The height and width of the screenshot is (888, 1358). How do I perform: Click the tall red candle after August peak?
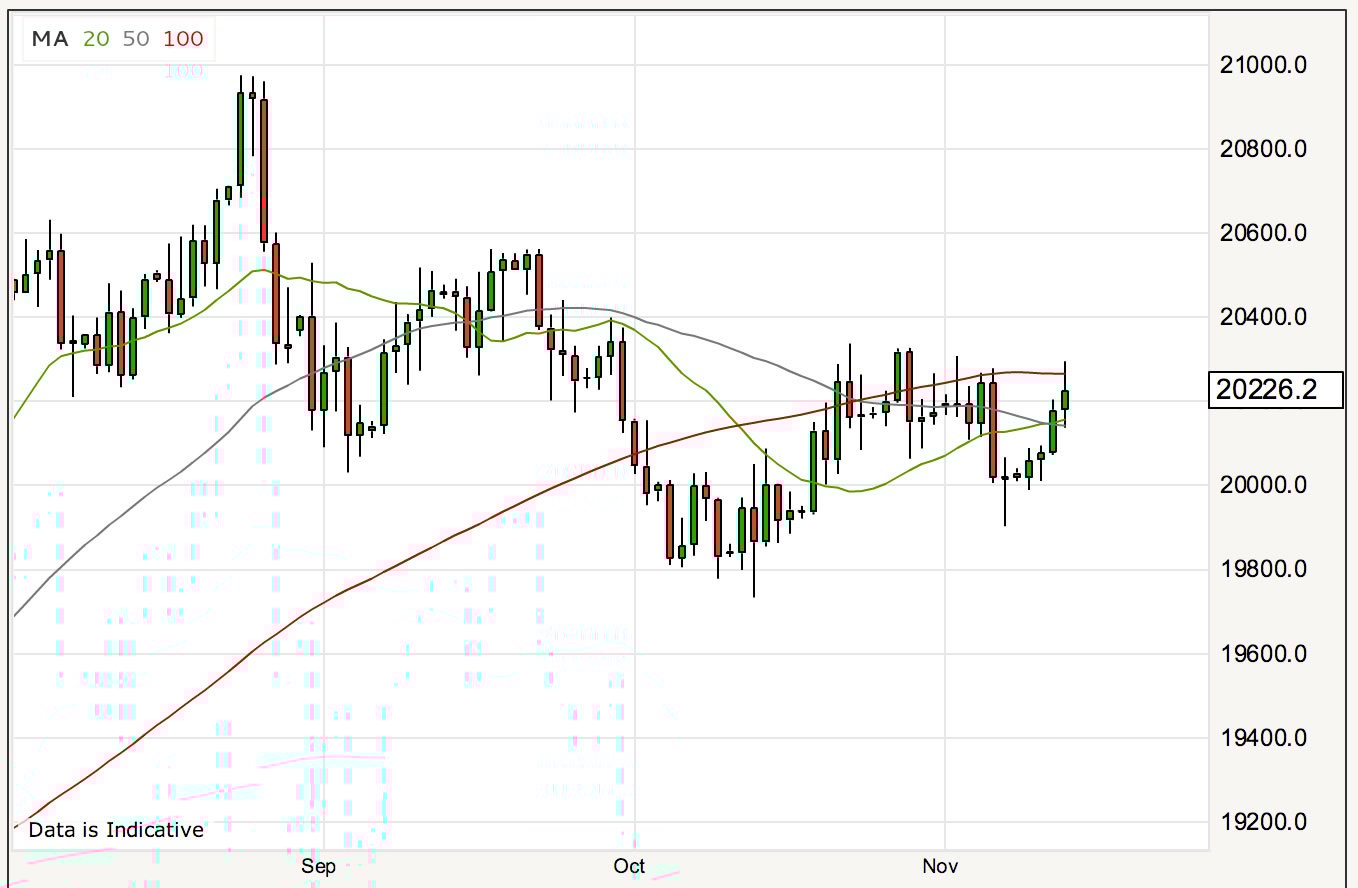(x=264, y=170)
